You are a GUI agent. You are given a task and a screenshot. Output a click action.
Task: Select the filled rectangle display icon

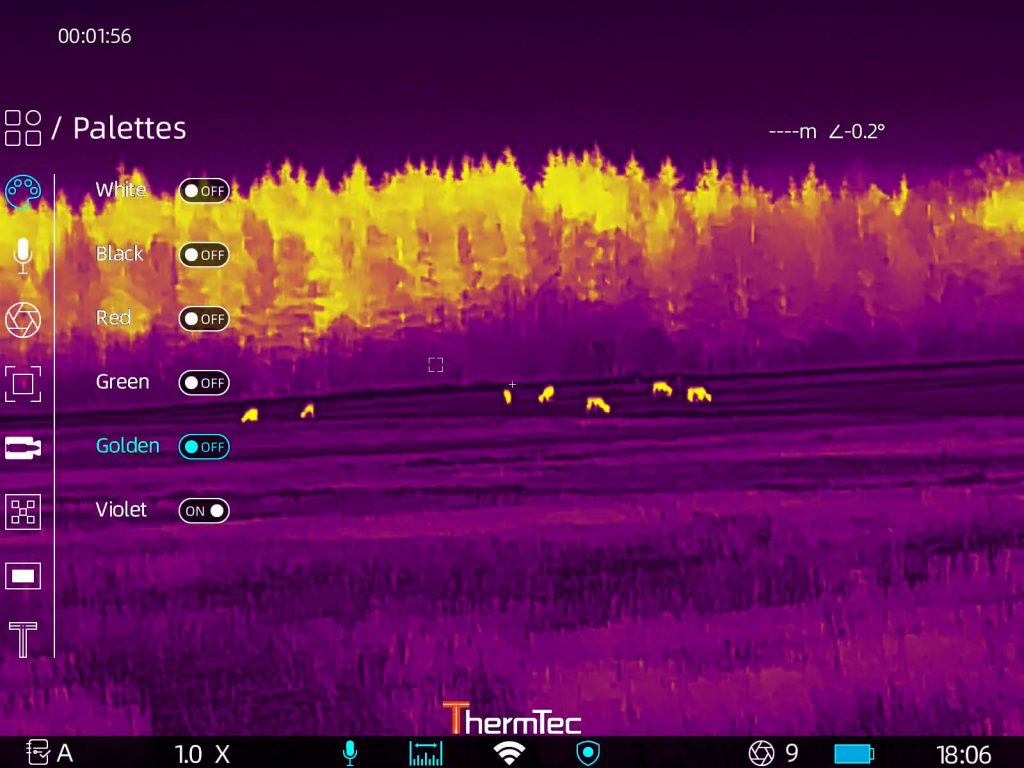pos(23,576)
